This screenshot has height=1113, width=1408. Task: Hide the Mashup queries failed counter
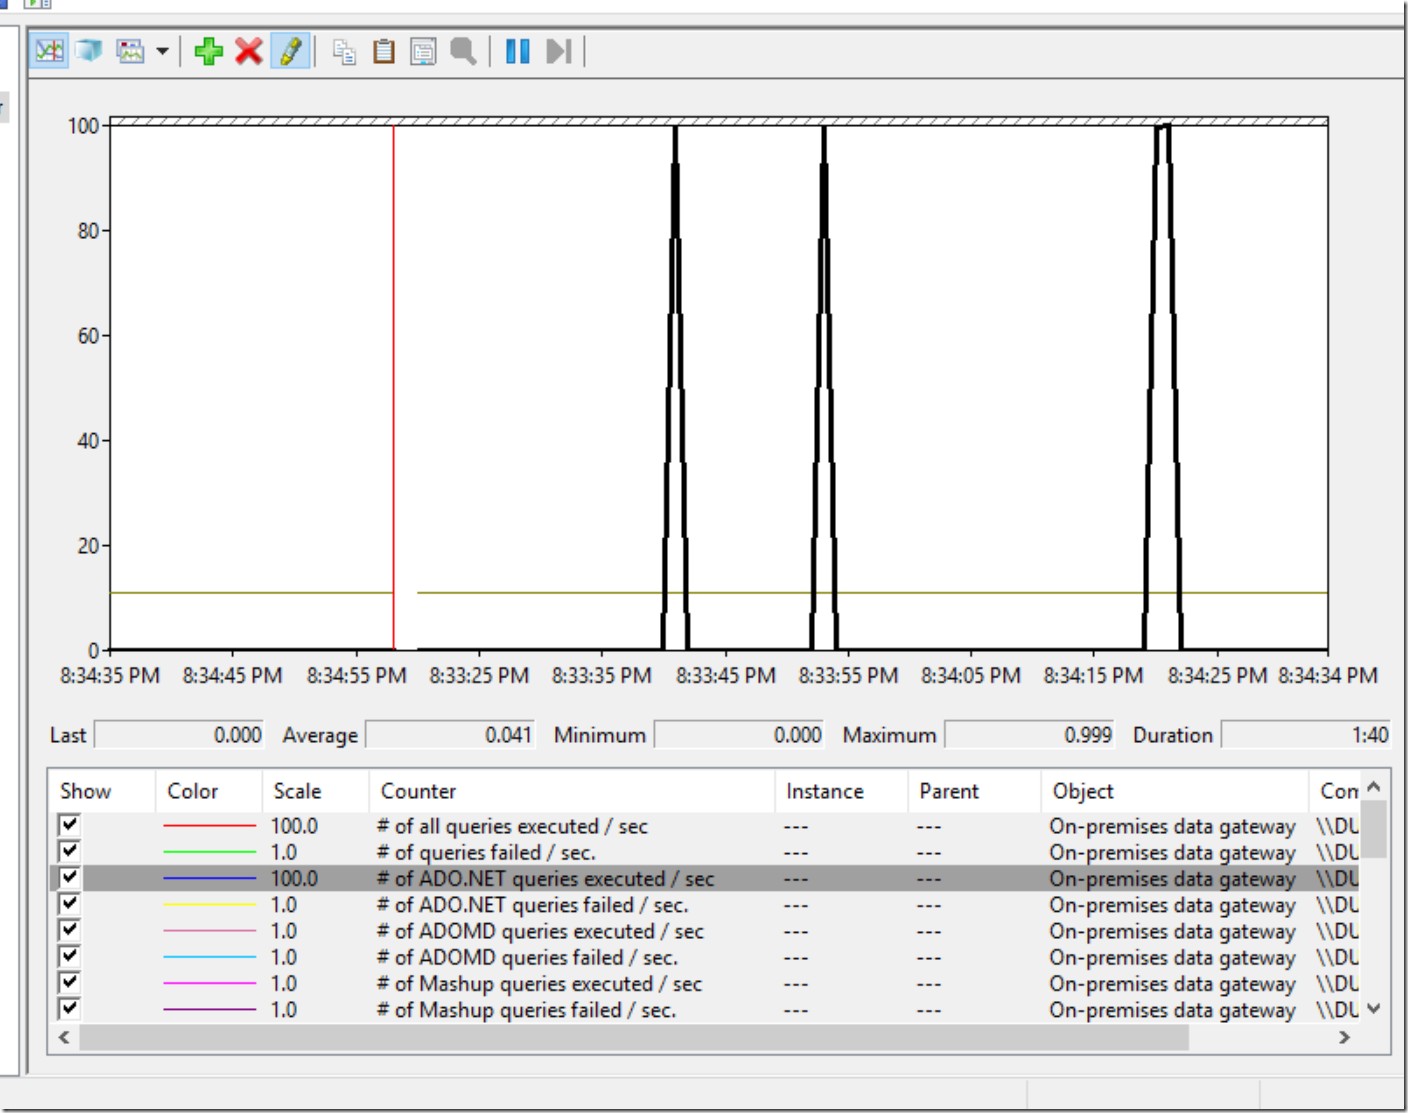(69, 1008)
